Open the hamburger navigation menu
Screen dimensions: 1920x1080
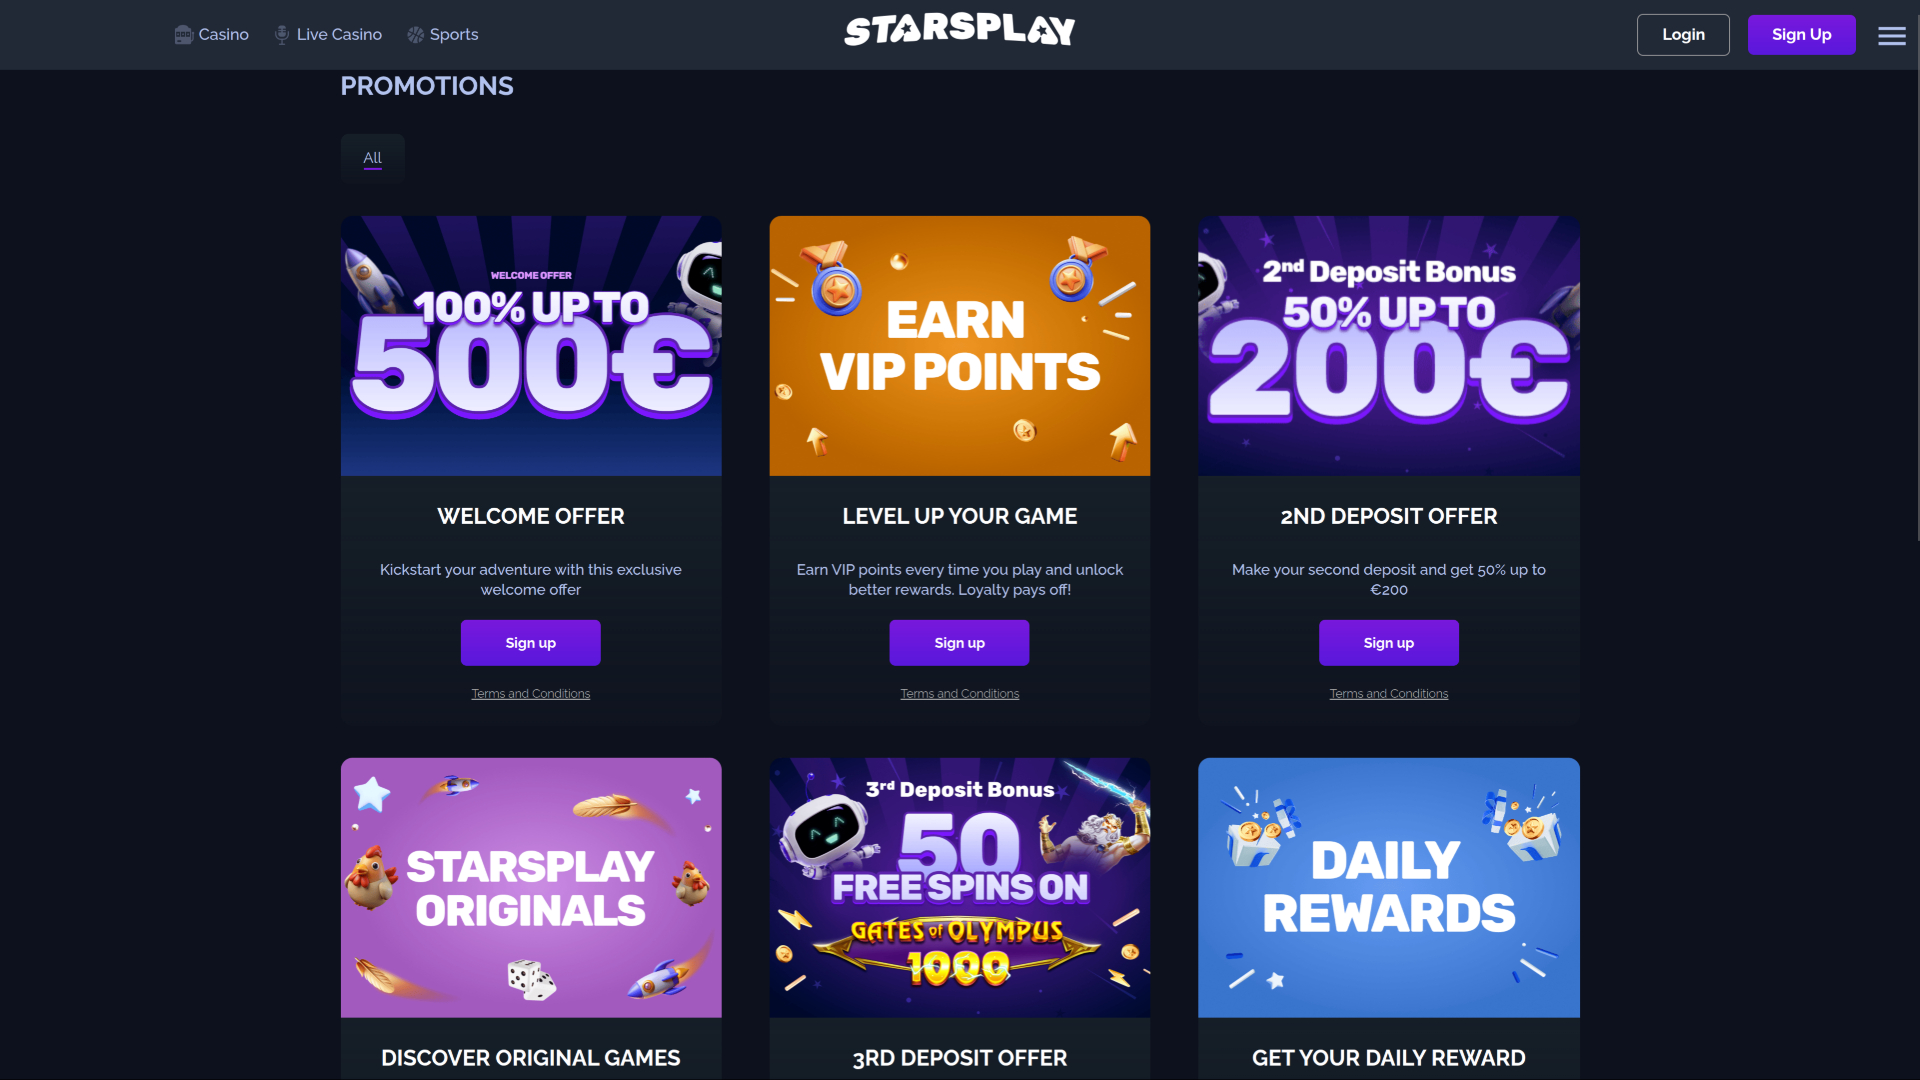point(1892,35)
